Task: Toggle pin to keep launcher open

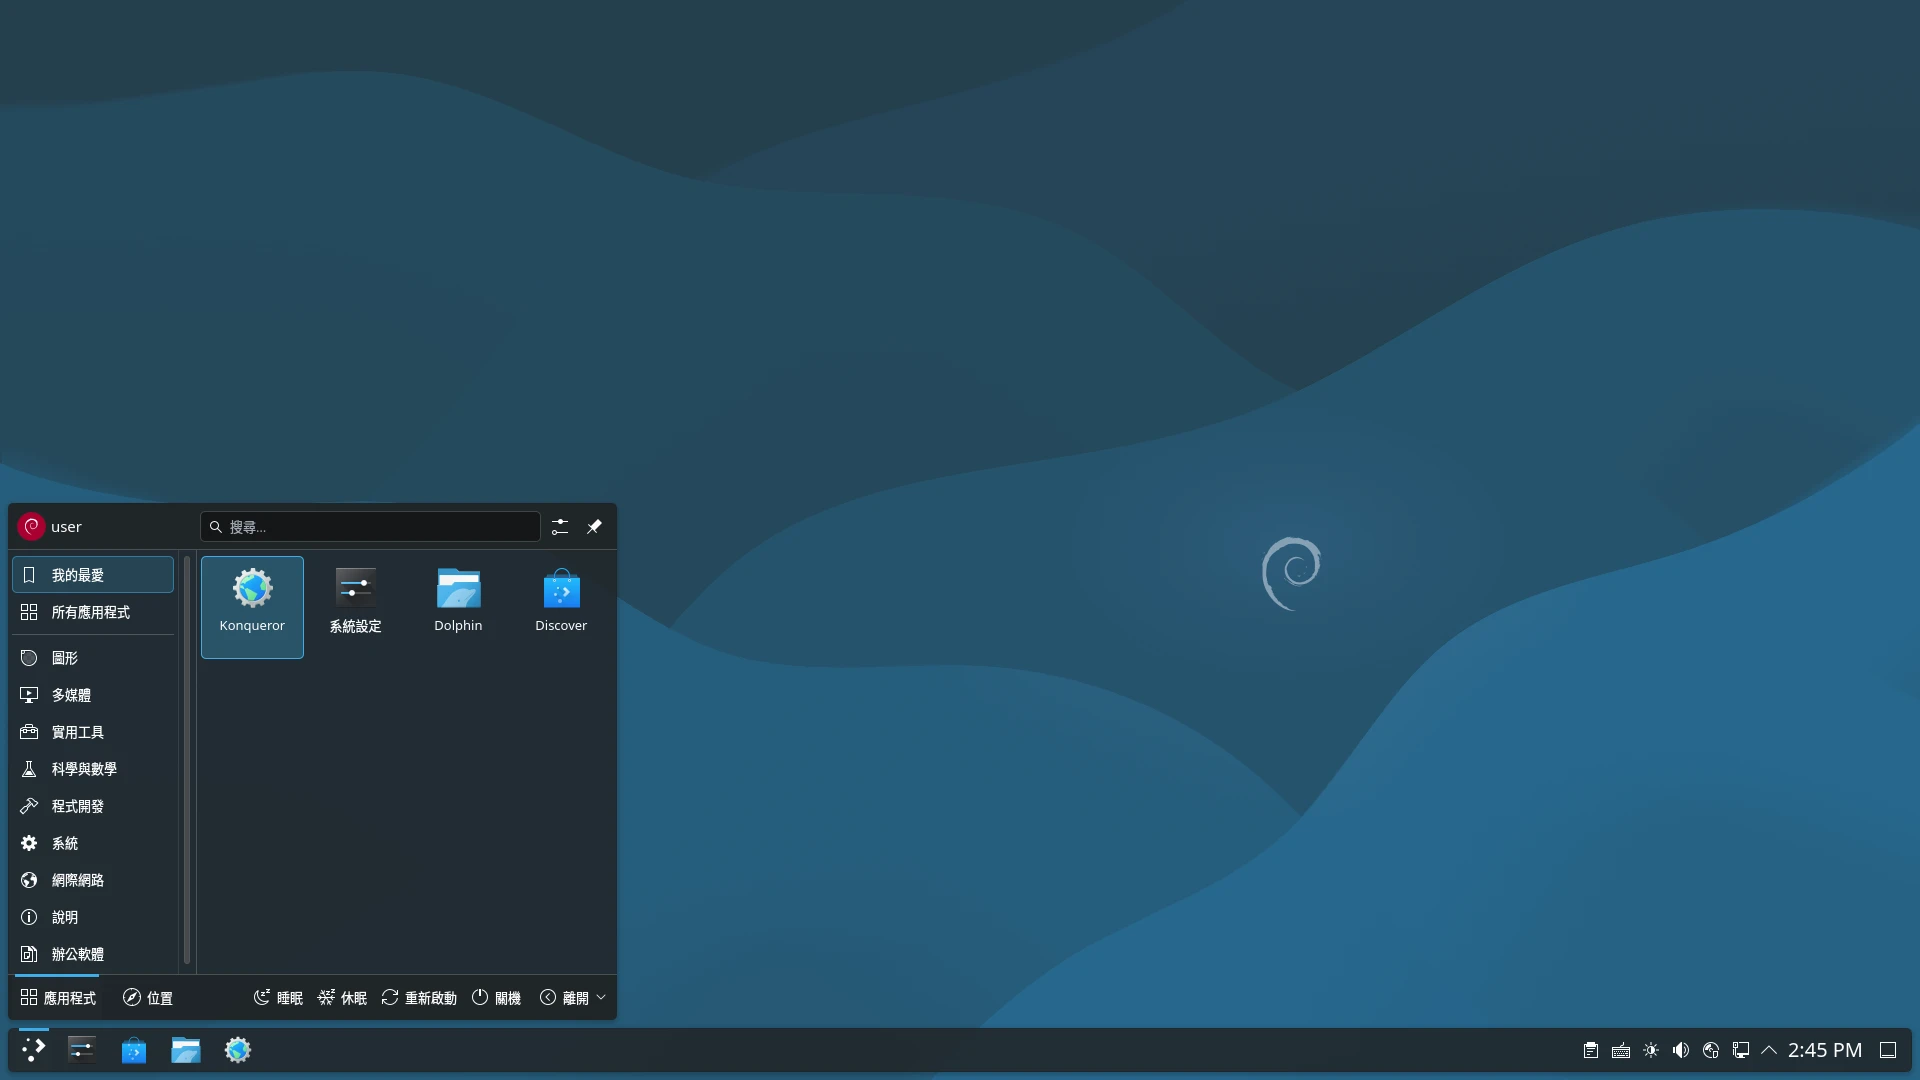Action: 594,527
